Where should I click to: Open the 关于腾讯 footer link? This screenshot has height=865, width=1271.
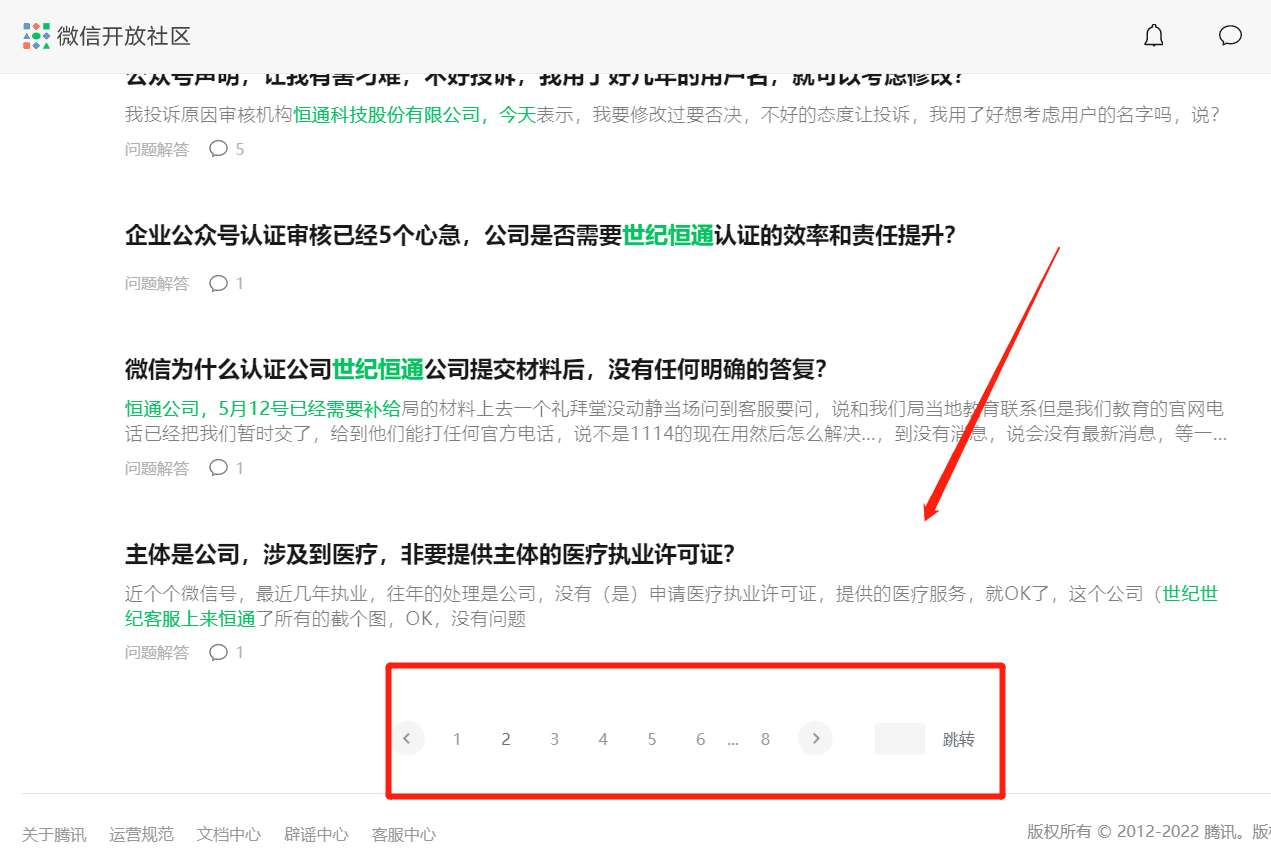54,834
